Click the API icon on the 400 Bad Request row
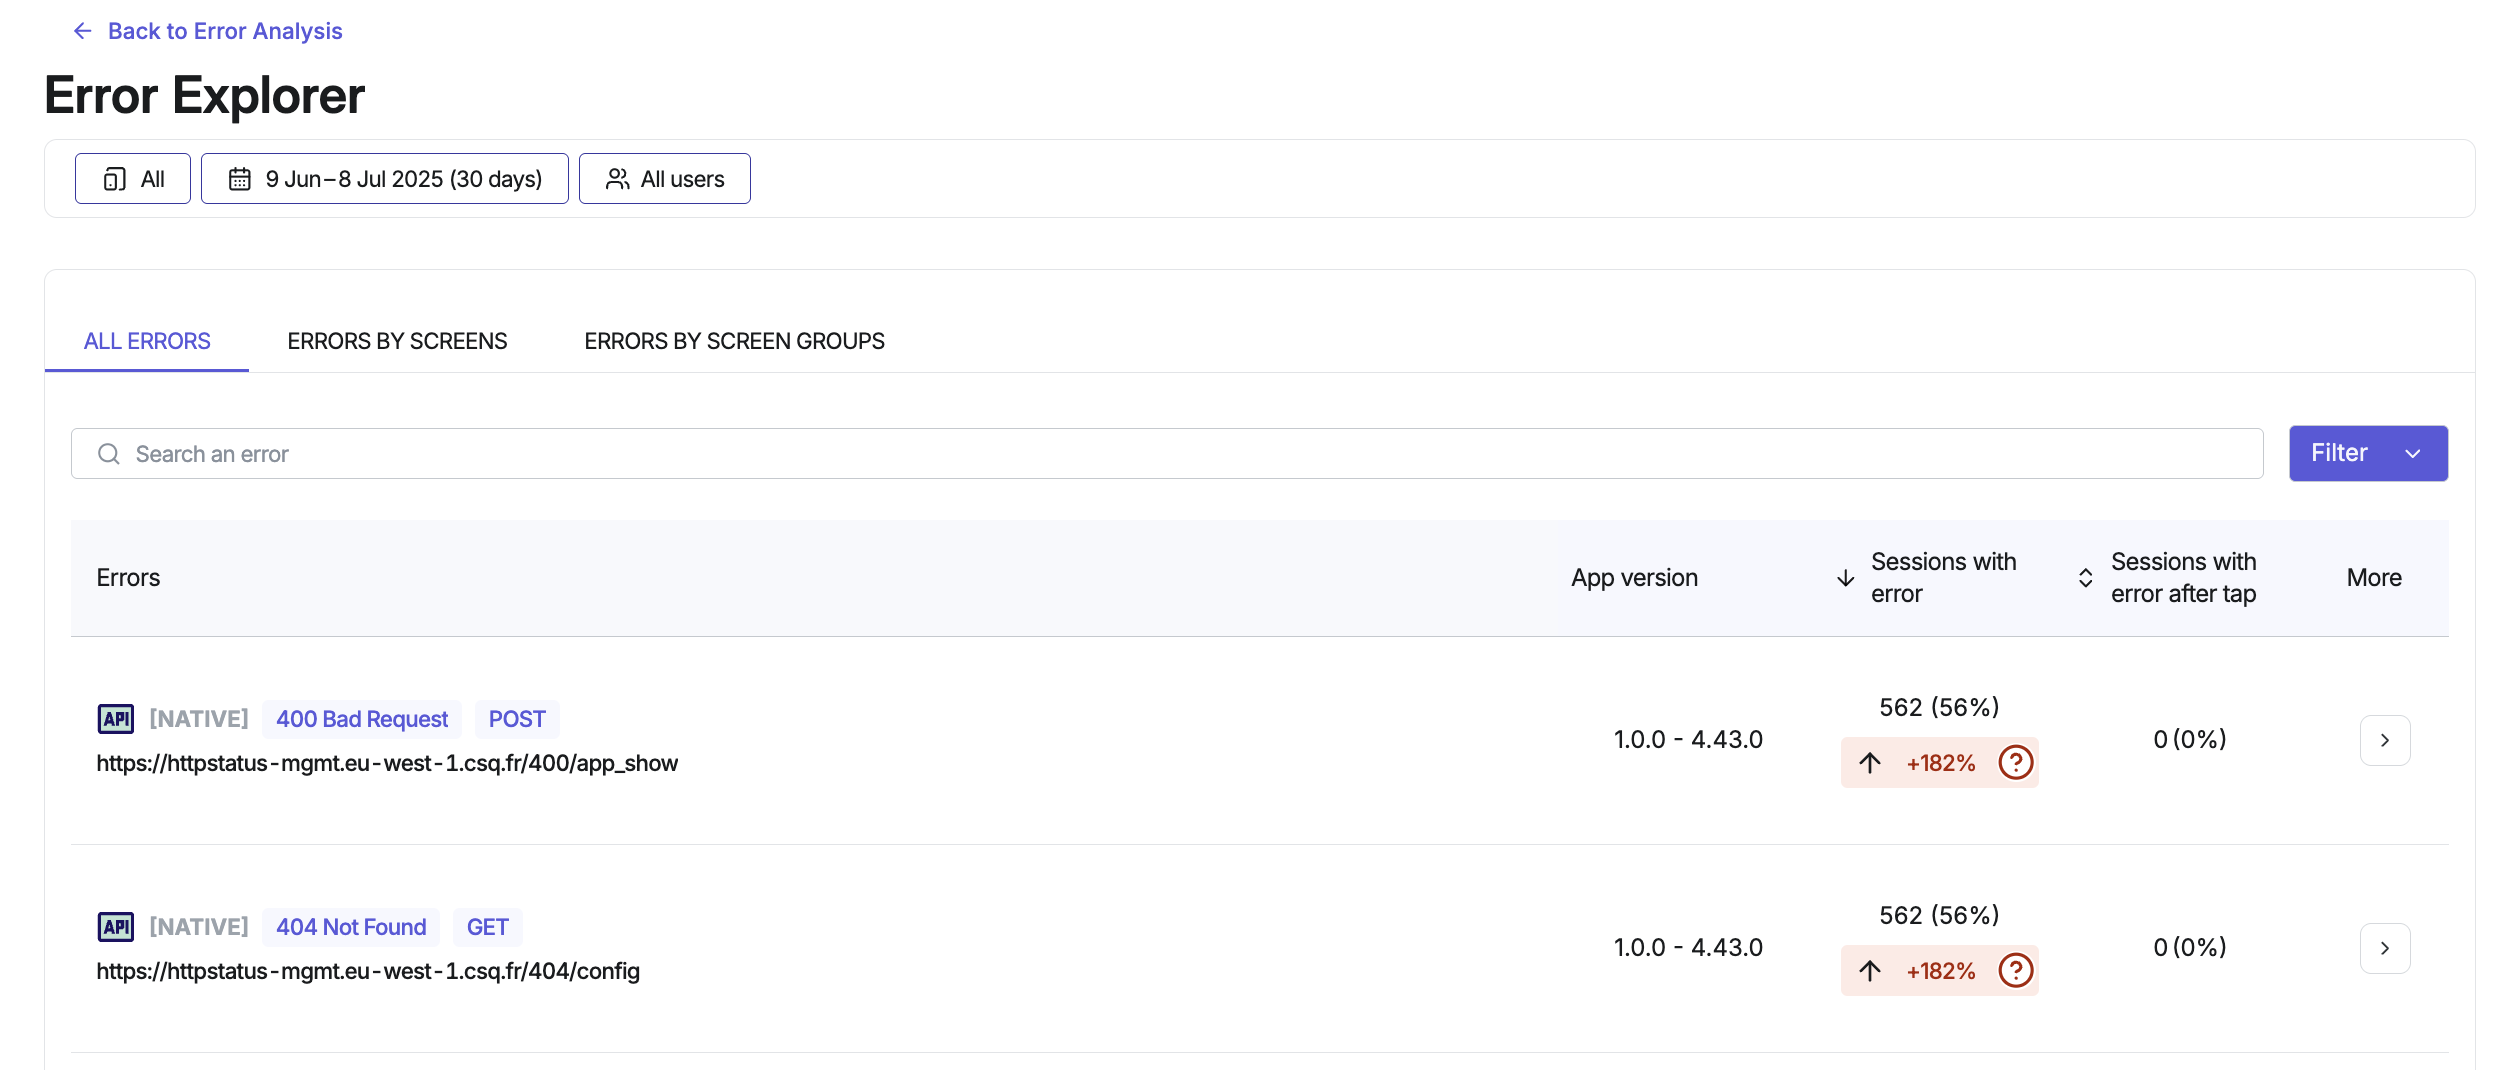Screen dimensions: 2500x1070 coord(115,718)
